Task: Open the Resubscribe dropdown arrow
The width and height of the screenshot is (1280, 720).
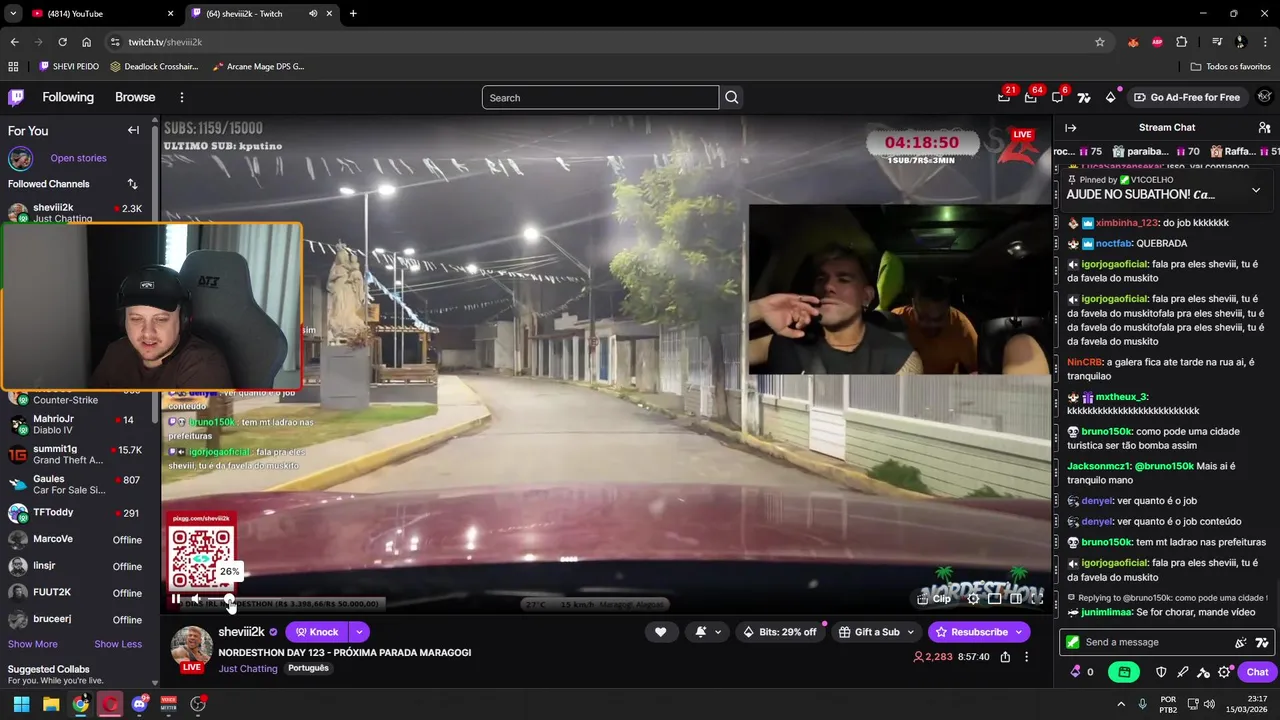Action: [x=1019, y=632]
